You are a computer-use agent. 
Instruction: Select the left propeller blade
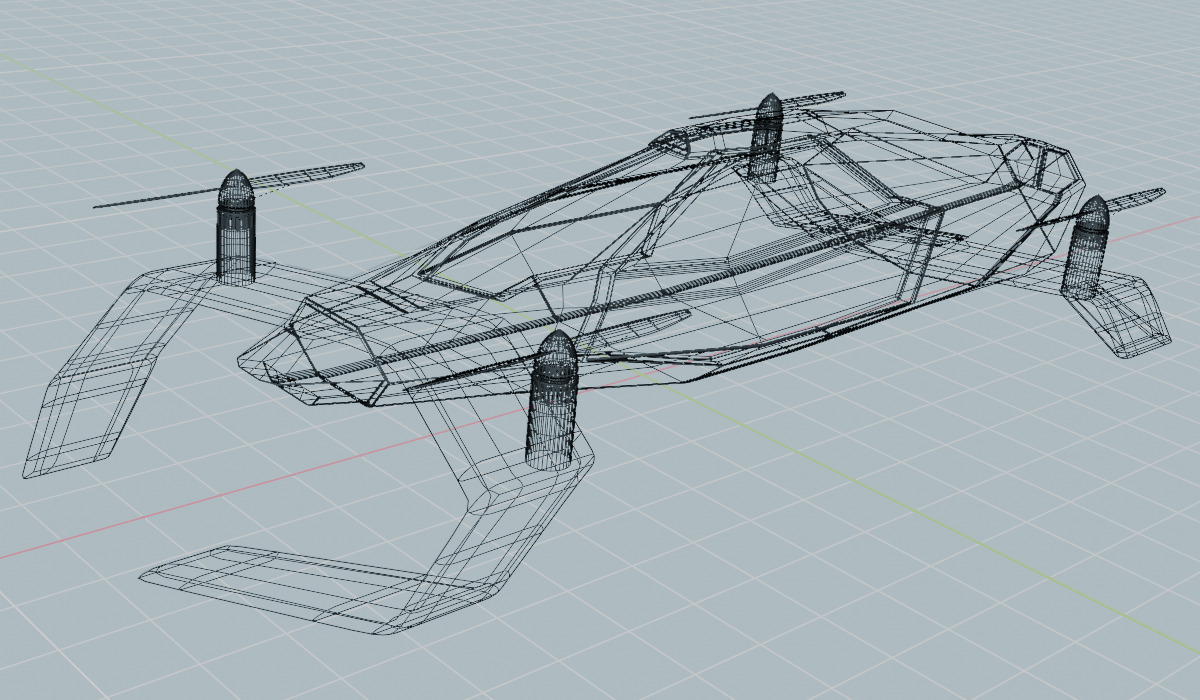[x=230, y=185]
